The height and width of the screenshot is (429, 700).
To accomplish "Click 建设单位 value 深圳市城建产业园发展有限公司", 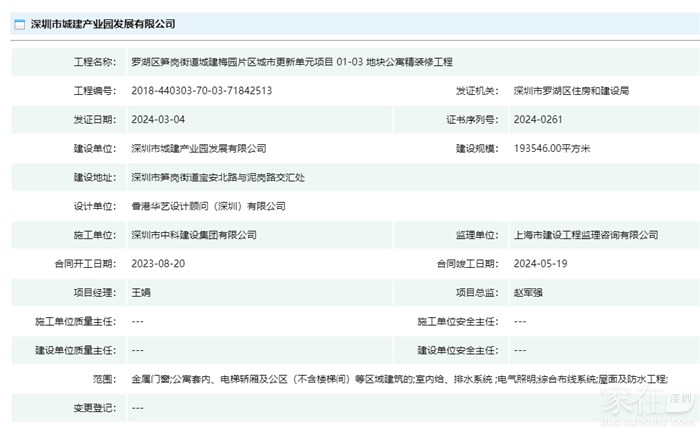I will coord(199,148).
